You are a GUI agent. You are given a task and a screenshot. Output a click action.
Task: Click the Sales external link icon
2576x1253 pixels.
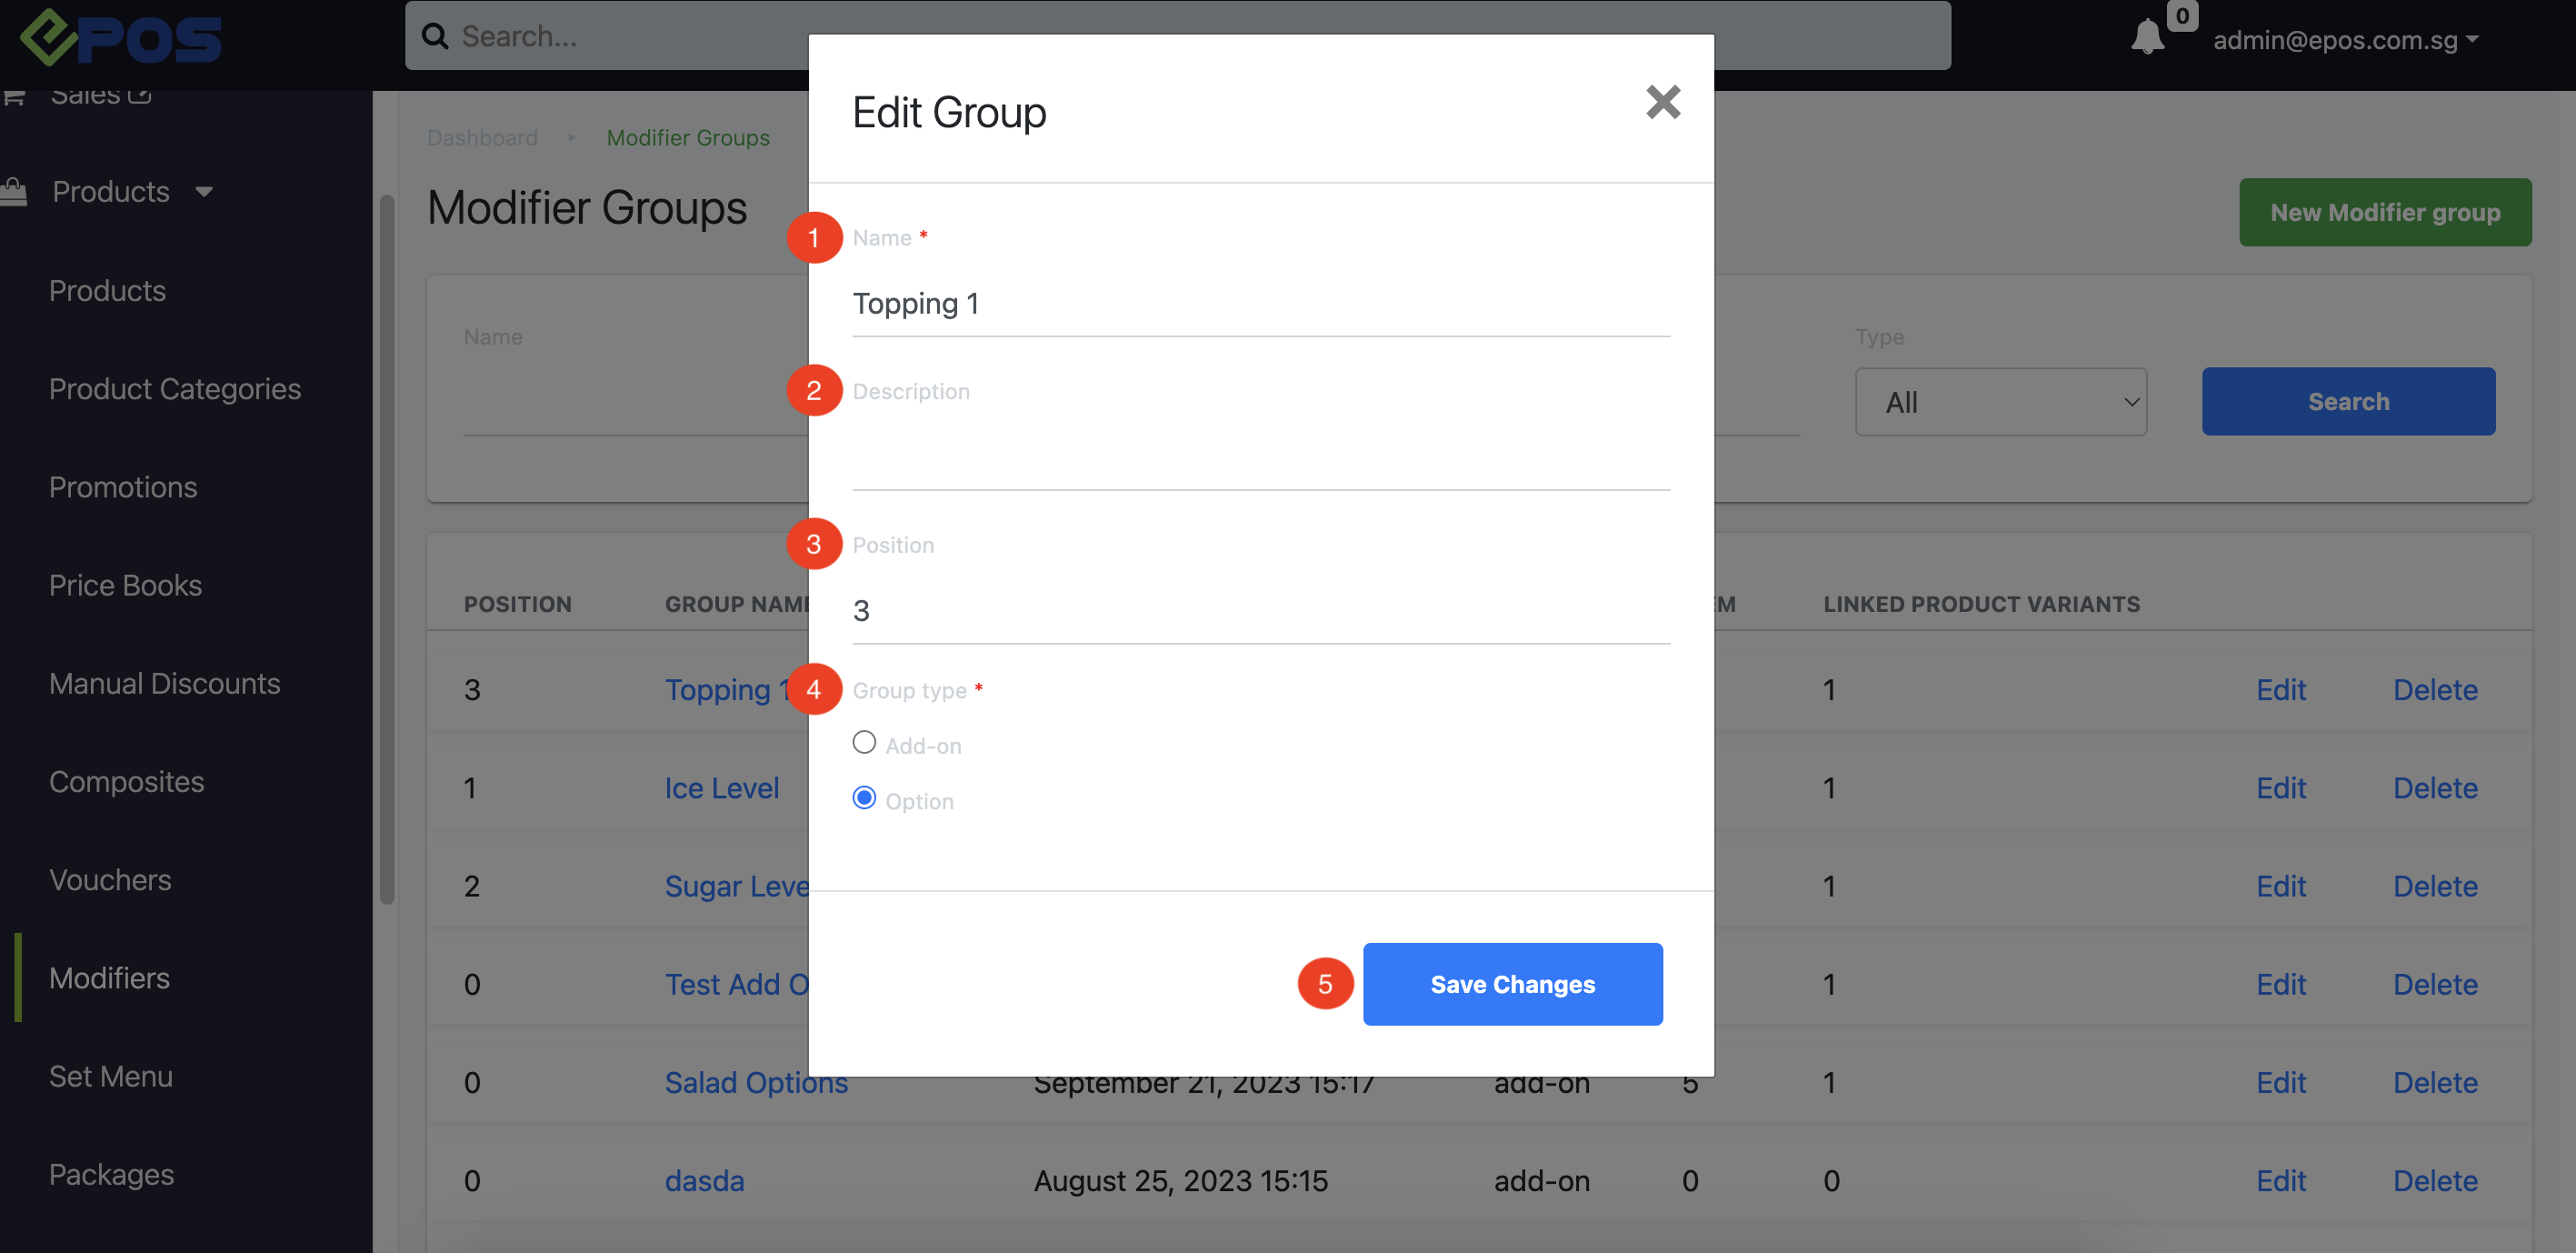click(x=140, y=95)
